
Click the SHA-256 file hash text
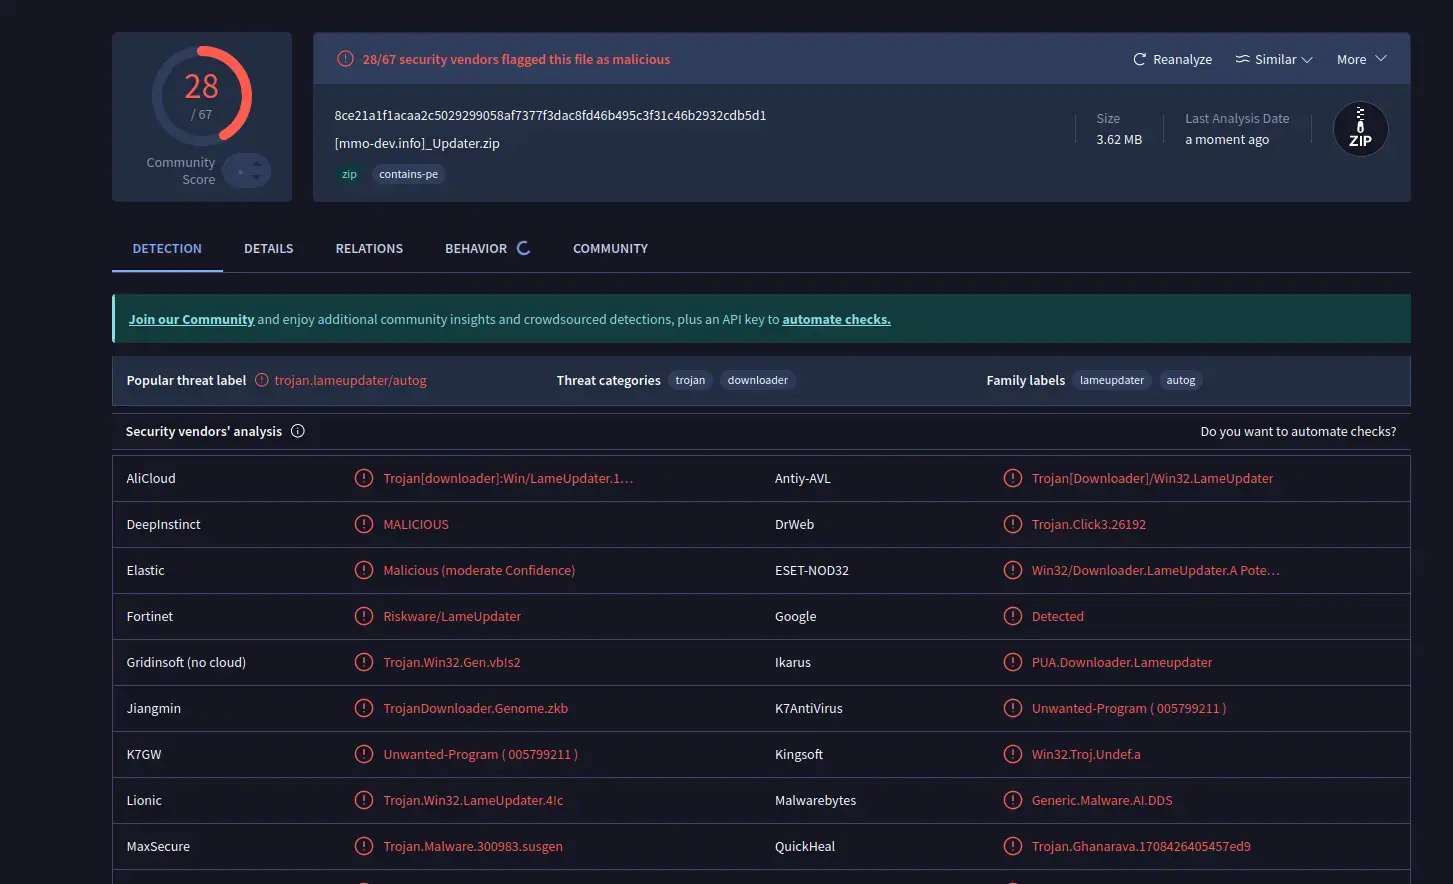(550, 115)
